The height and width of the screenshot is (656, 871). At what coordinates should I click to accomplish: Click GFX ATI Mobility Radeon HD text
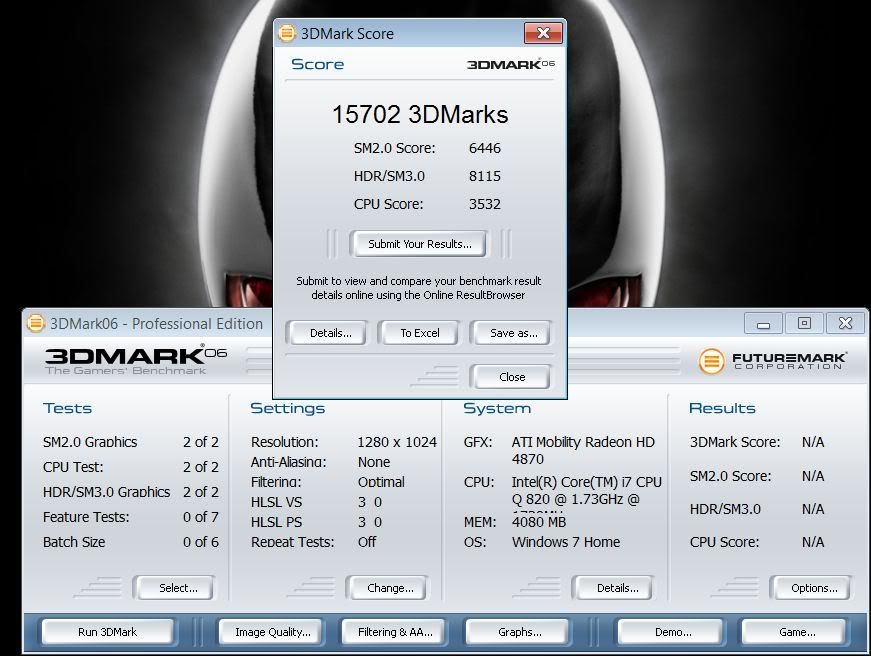tap(583, 450)
